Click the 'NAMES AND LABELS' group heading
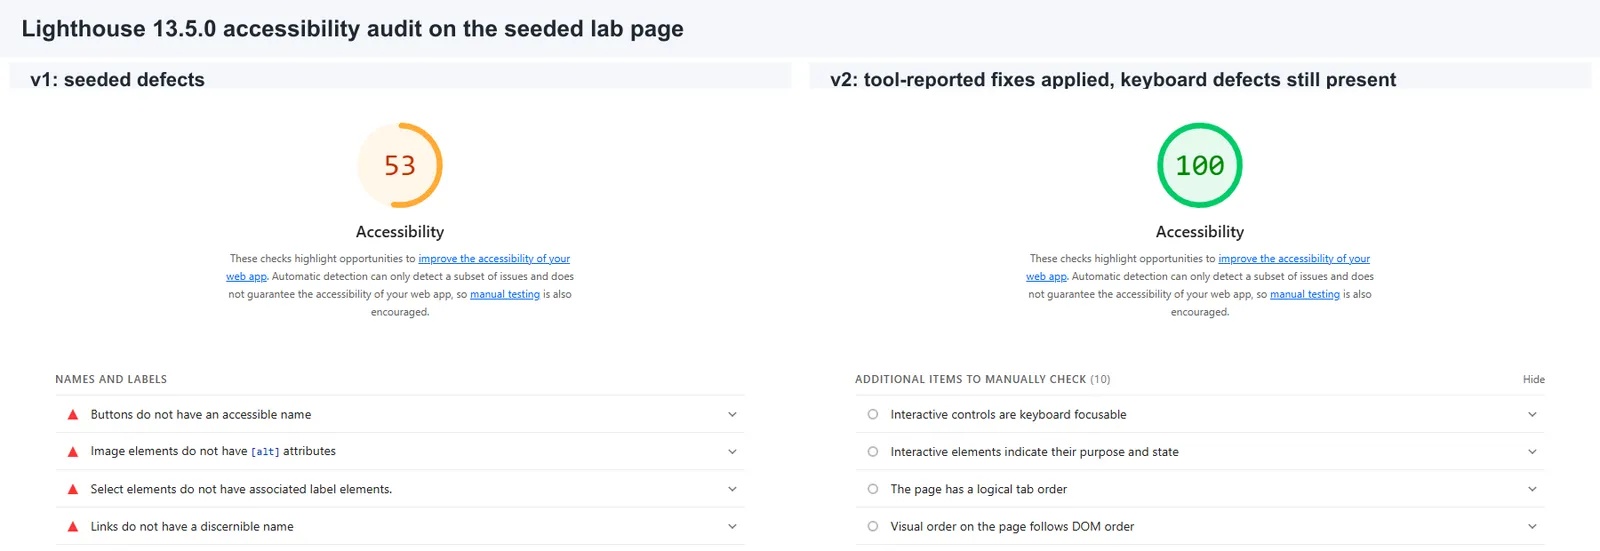The width and height of the screenshot is (1600, 551). point(111,379)
